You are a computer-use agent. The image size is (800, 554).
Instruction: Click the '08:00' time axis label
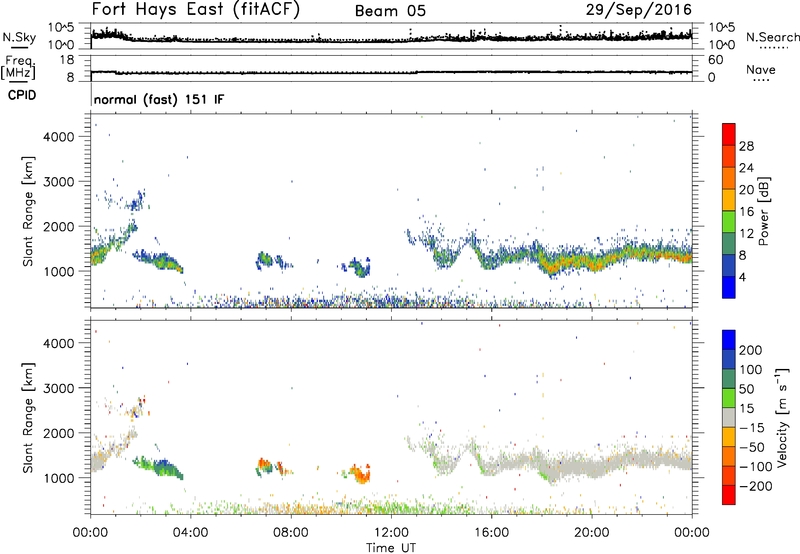[290, 533]
